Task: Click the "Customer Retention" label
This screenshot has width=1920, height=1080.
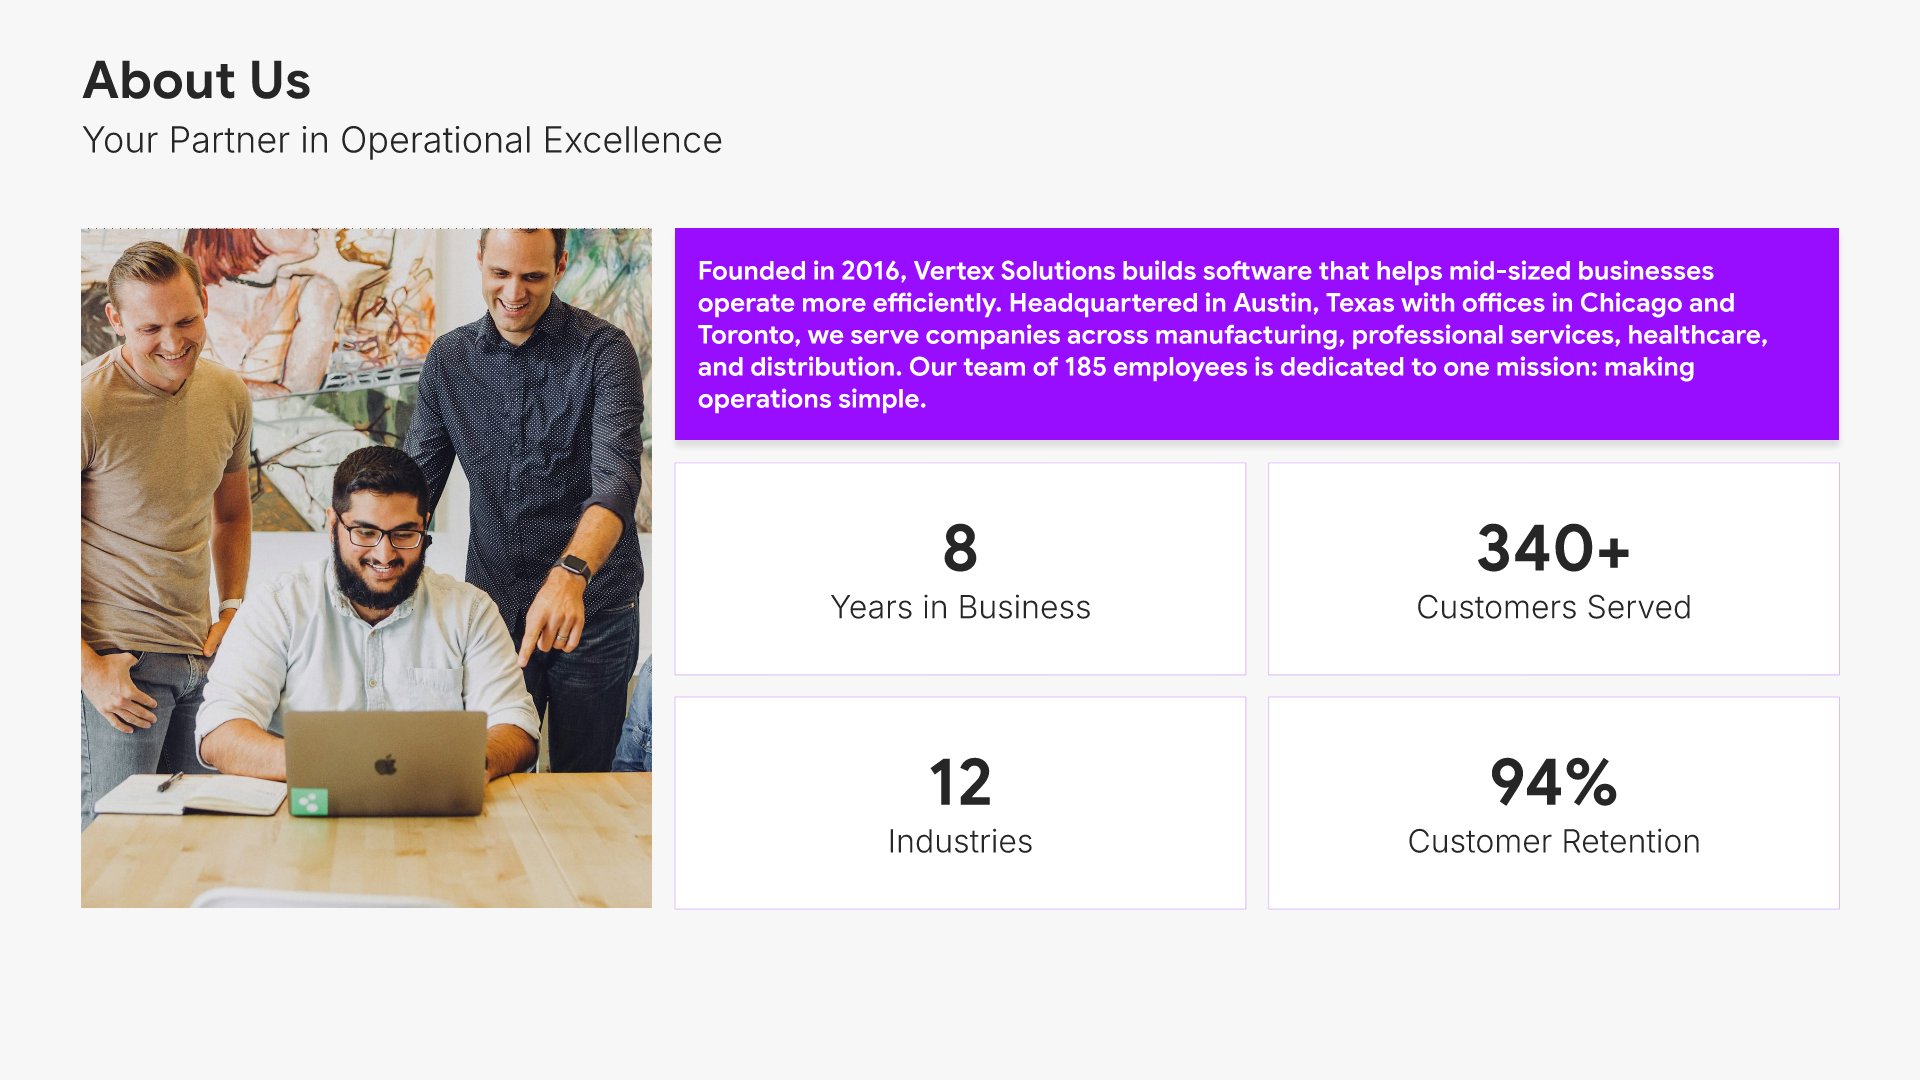Action: click(x=1553, y=842)
